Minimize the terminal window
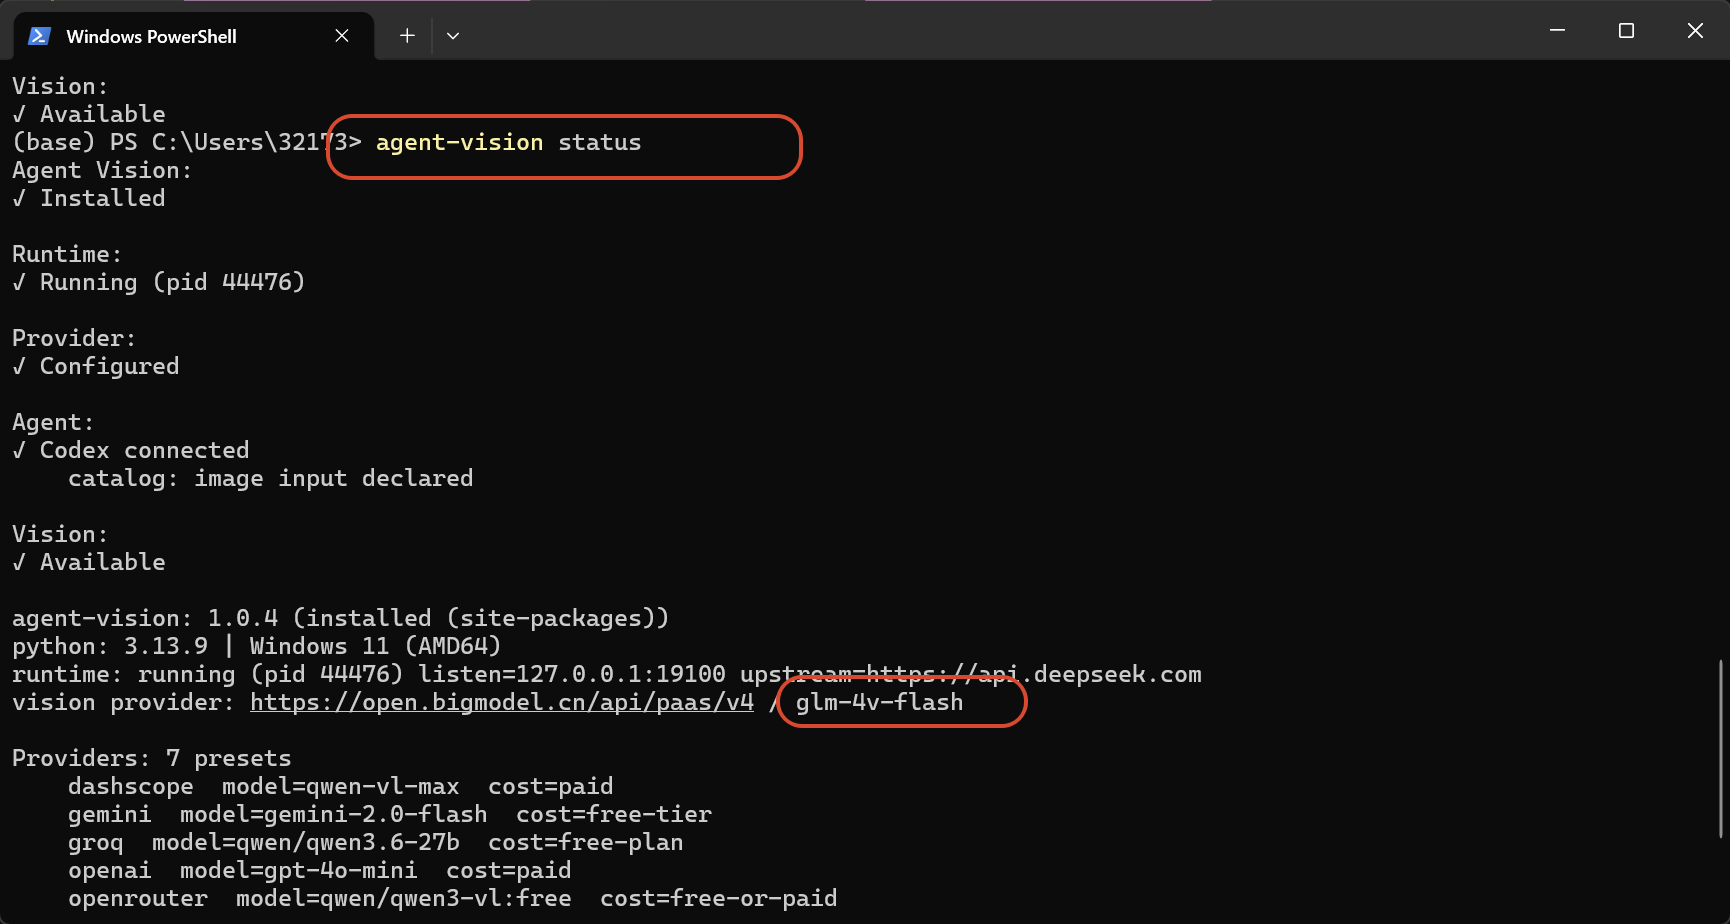Viewport: 1730px width, 924px height. click(1557, 31)
